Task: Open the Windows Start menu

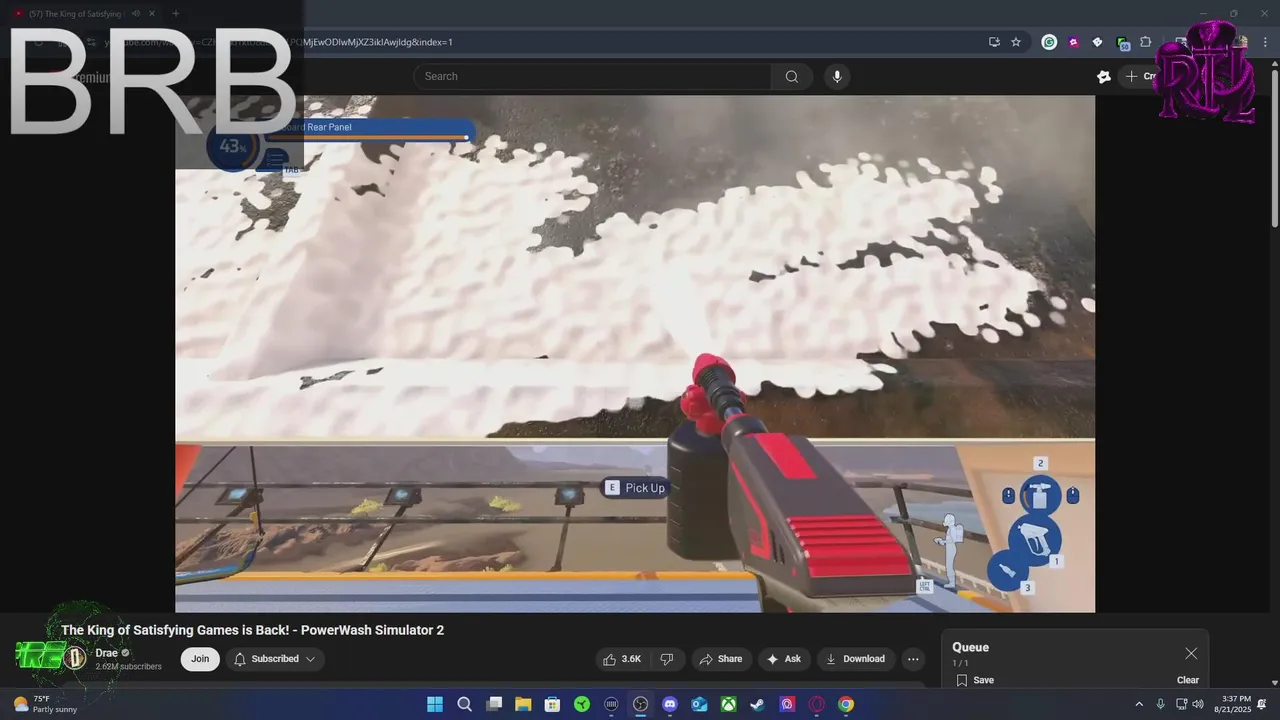Action: click(435, 704)
